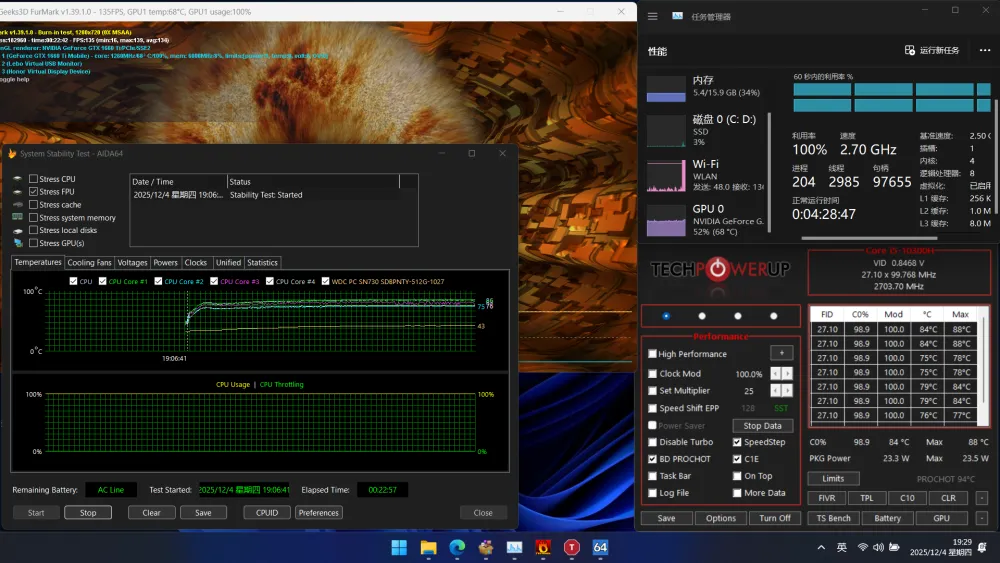Uncheck BD PROCHOT in ThrottleStop
Image resolution: width=1000 pixels, height=563 pixels.
click(x=653, y=459)
